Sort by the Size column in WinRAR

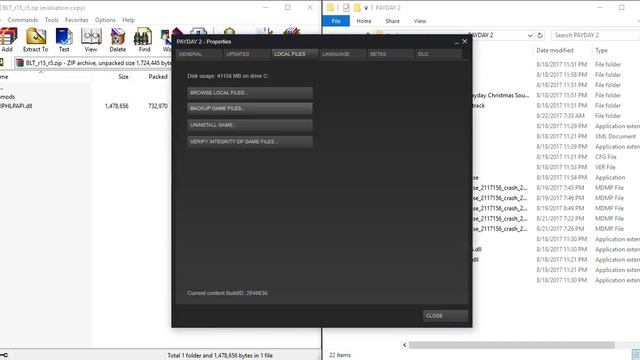pyautogui.click(x=123, y=76)
